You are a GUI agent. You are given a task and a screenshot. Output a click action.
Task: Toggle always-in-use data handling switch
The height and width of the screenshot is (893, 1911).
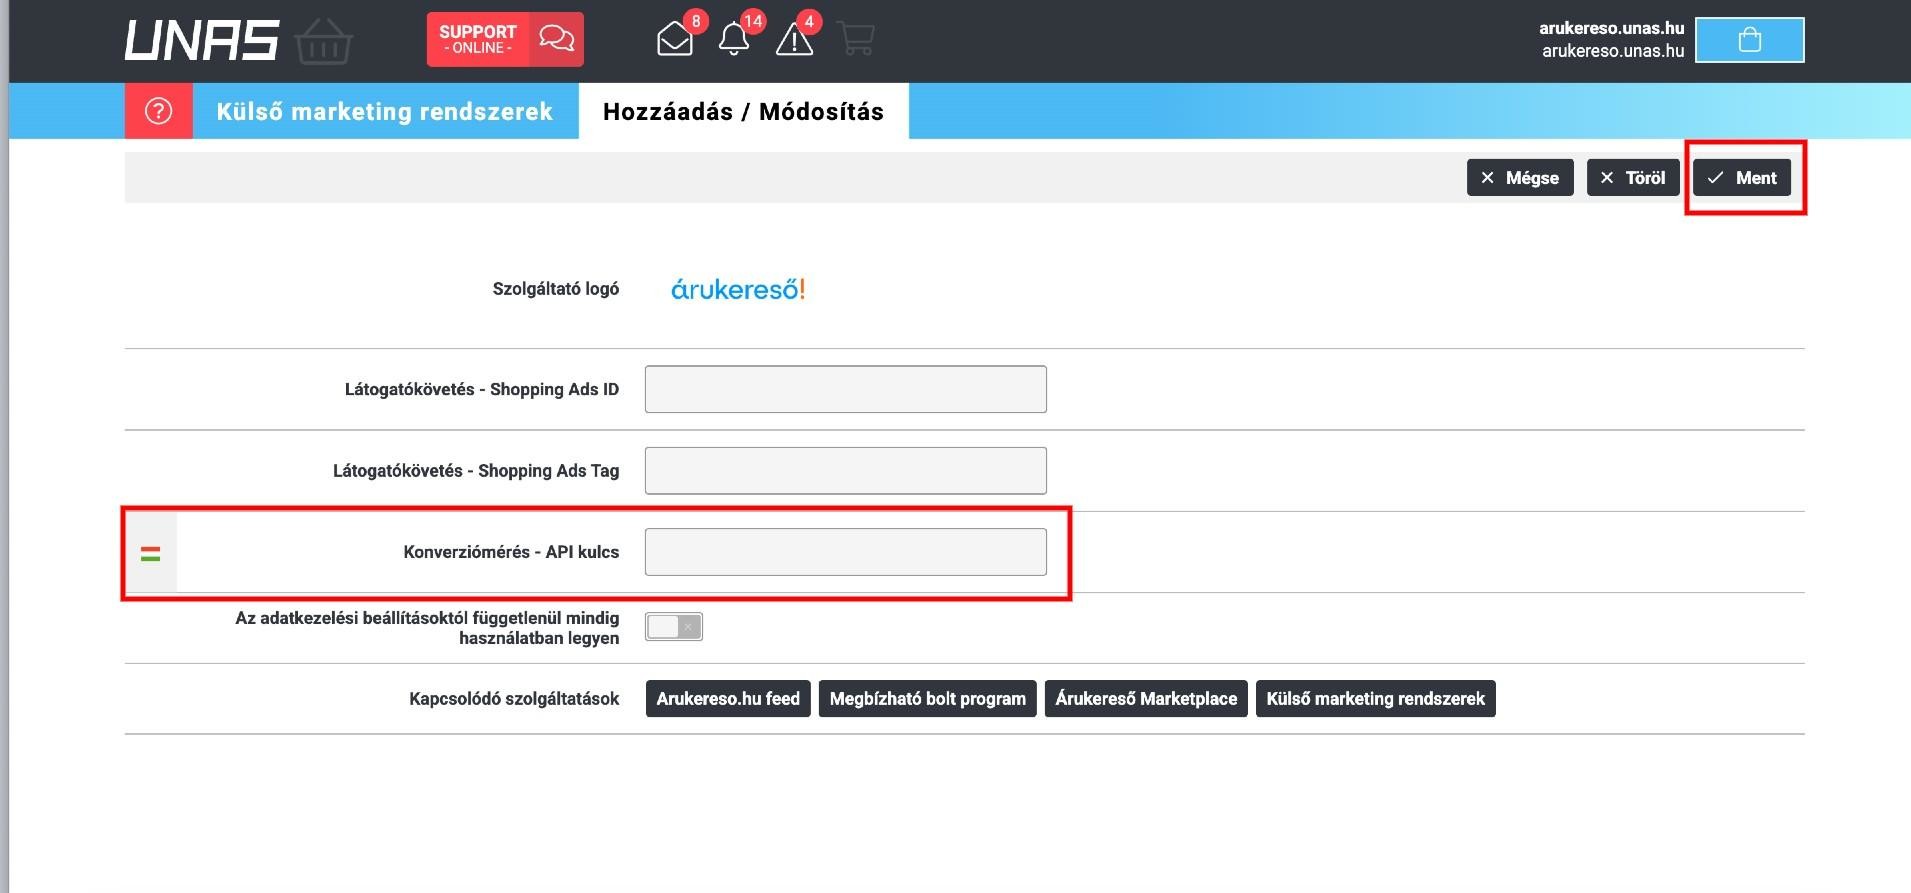click(674, 627)
